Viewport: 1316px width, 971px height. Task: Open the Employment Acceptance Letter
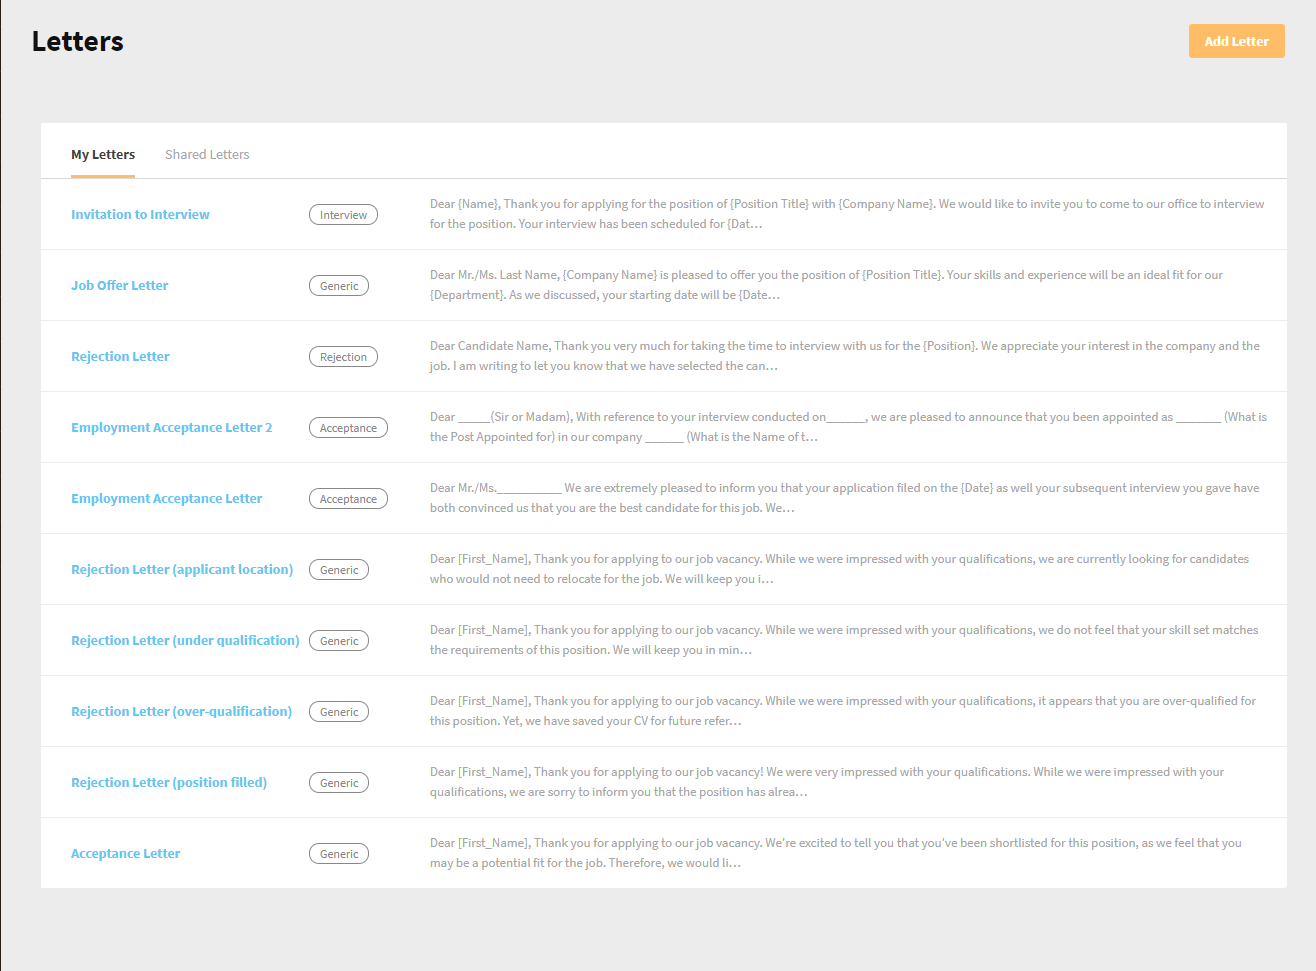click(166, 498)
